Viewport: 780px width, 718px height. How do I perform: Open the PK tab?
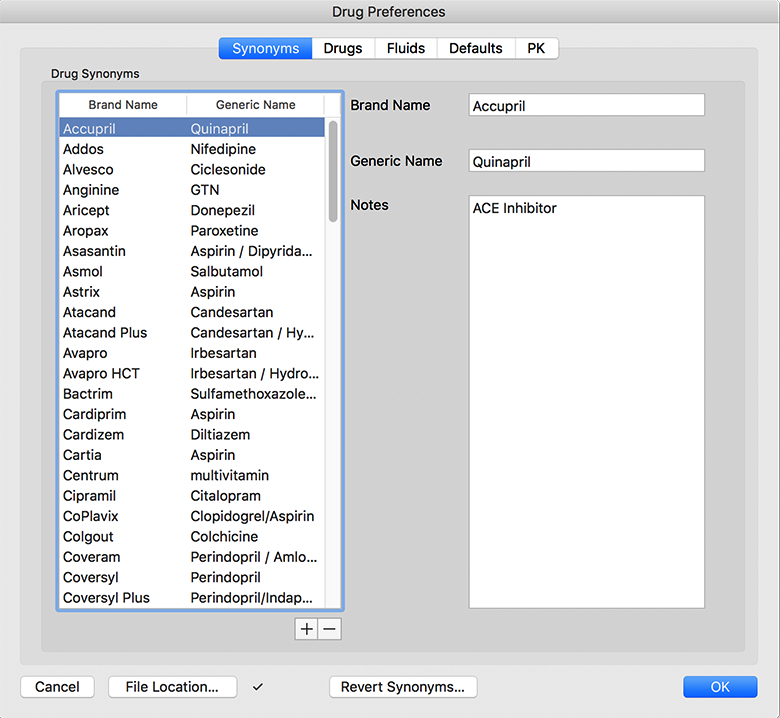536,48
